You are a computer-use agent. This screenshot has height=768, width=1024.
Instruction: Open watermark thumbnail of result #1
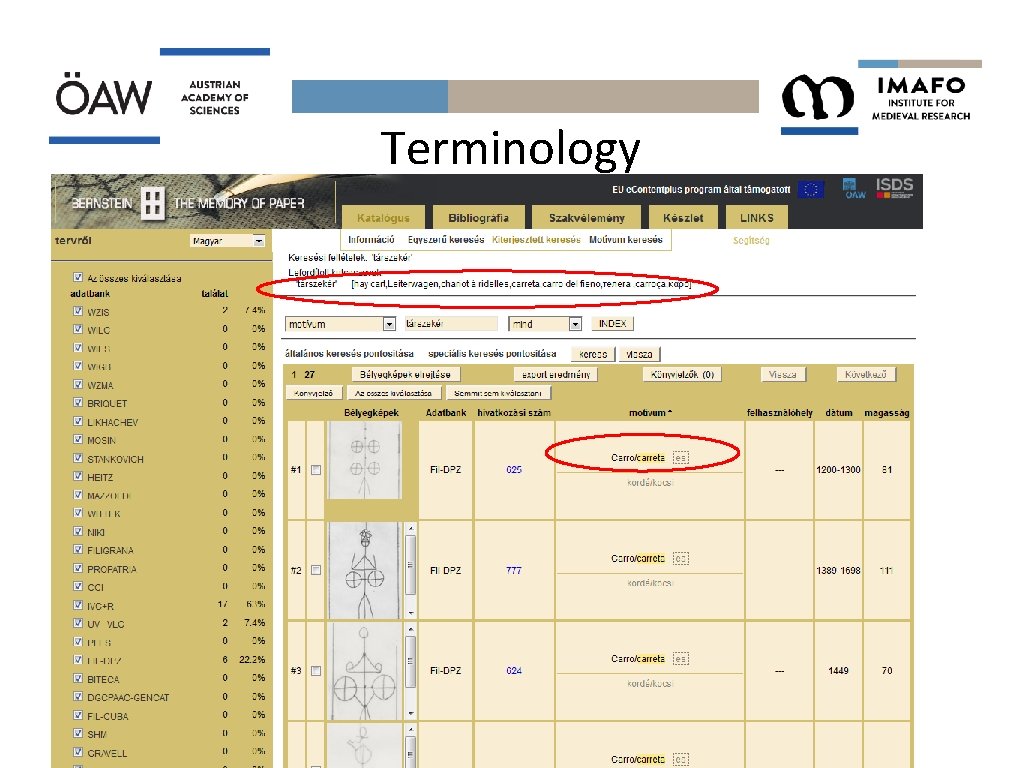[364, 460]
